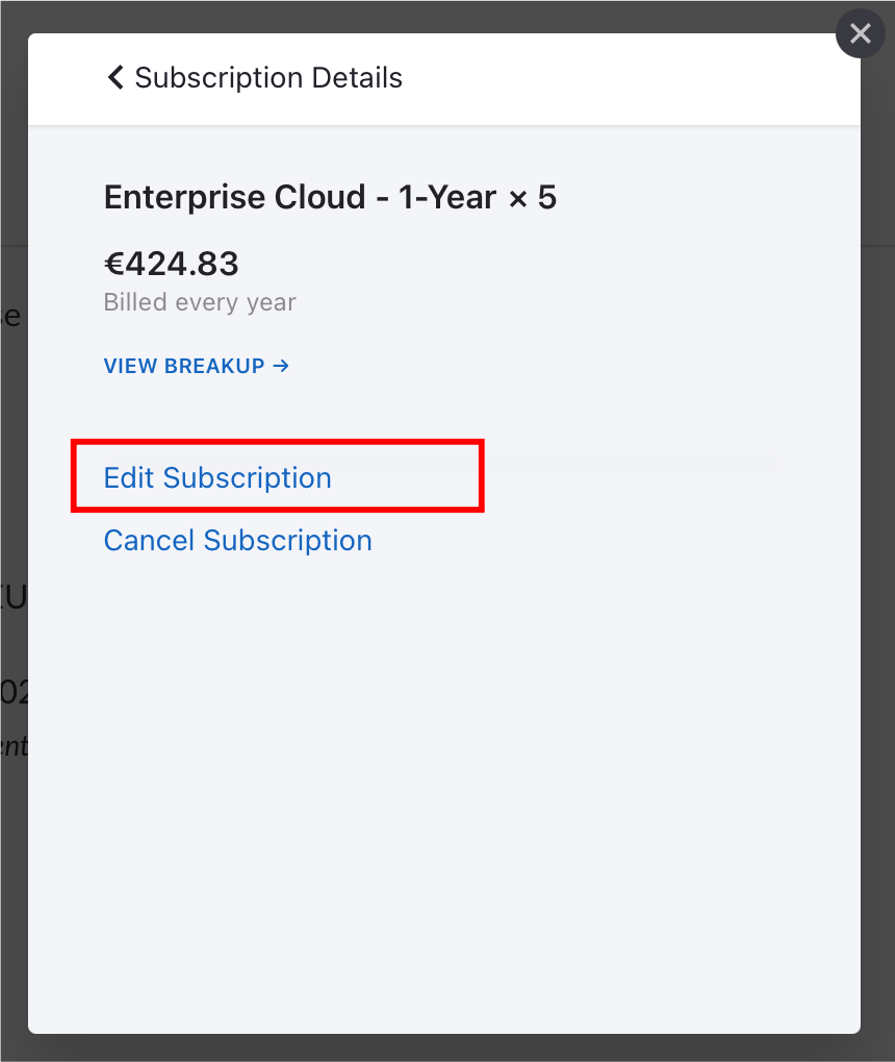895x1062 pixels.
Task: Click the arrow beside VIEW BREAKUP
Action: coord(281,366)
